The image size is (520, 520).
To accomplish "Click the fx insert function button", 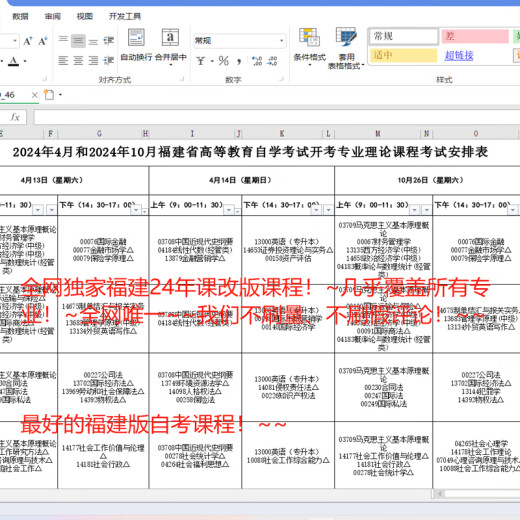I will click(x=15, y=117).
